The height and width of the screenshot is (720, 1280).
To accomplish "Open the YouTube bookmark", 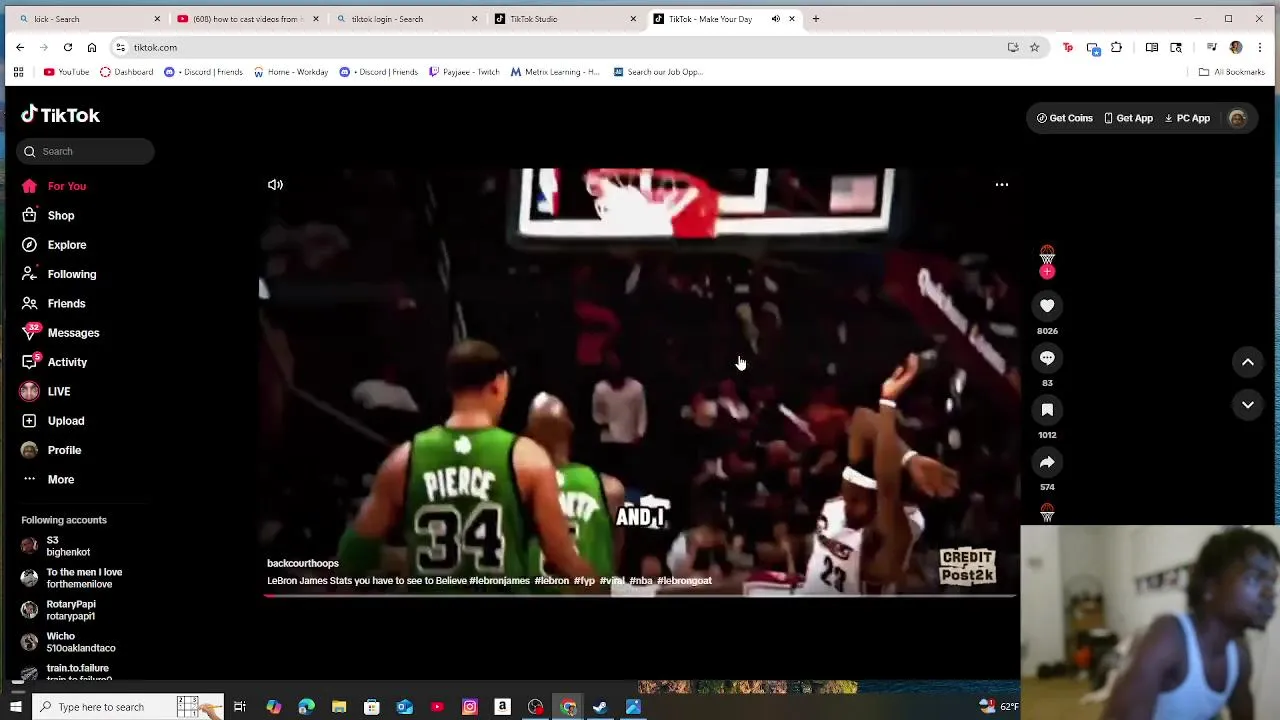I will click(x=66, y=72).
